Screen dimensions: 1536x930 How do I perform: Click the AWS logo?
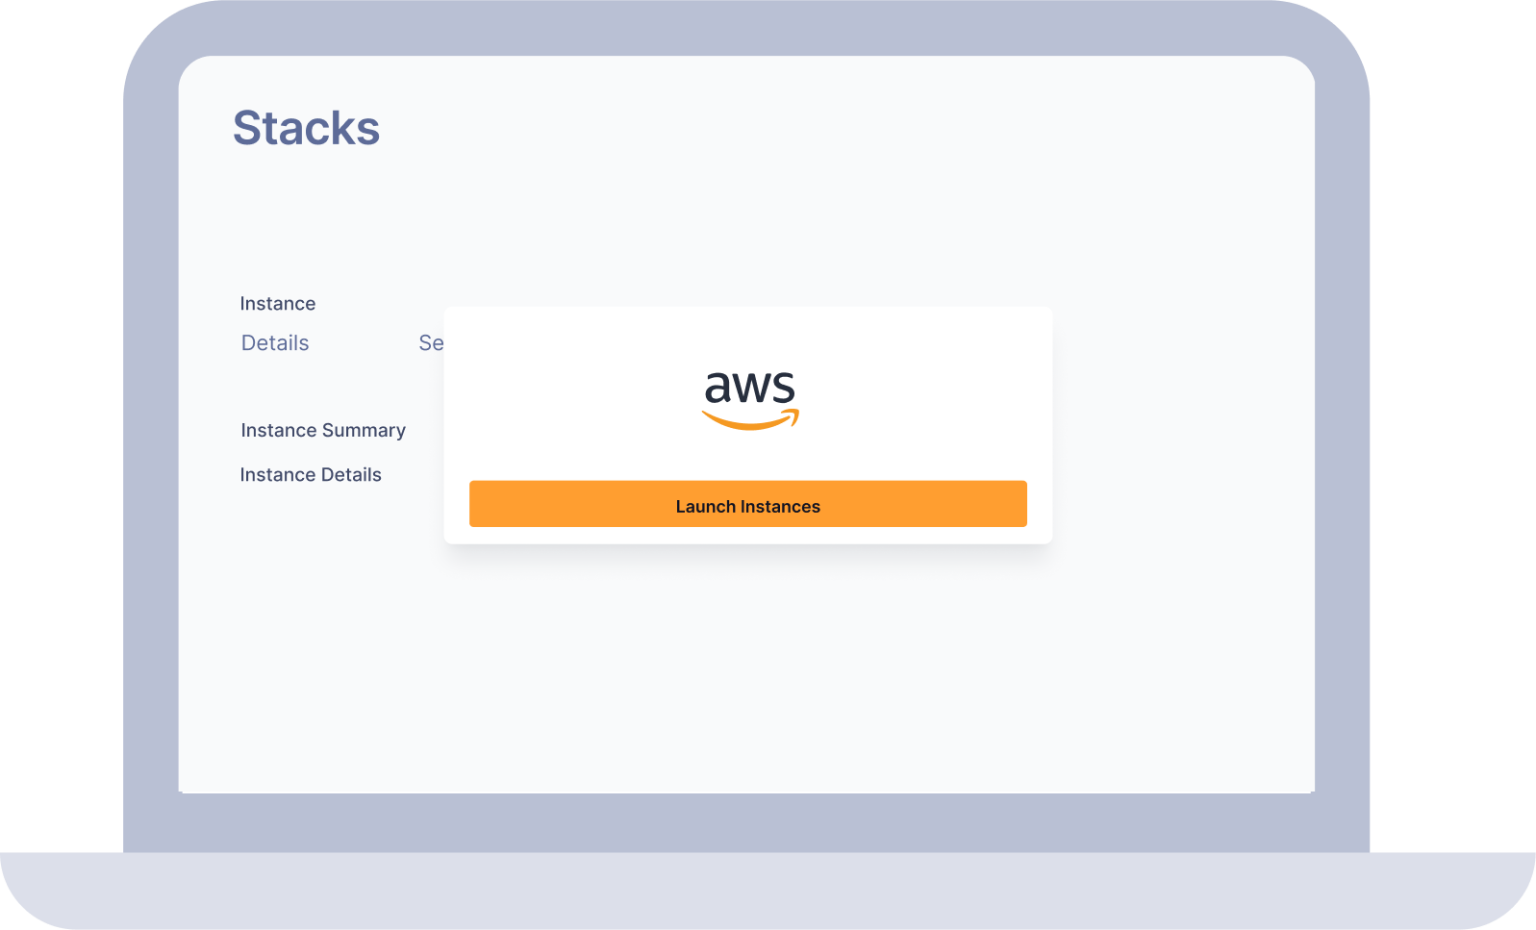(x=750, y=399)
